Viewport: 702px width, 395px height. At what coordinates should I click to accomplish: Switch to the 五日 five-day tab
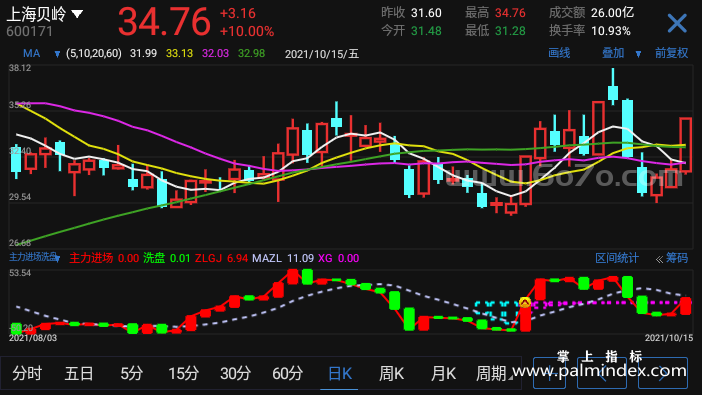click(79, 373)
